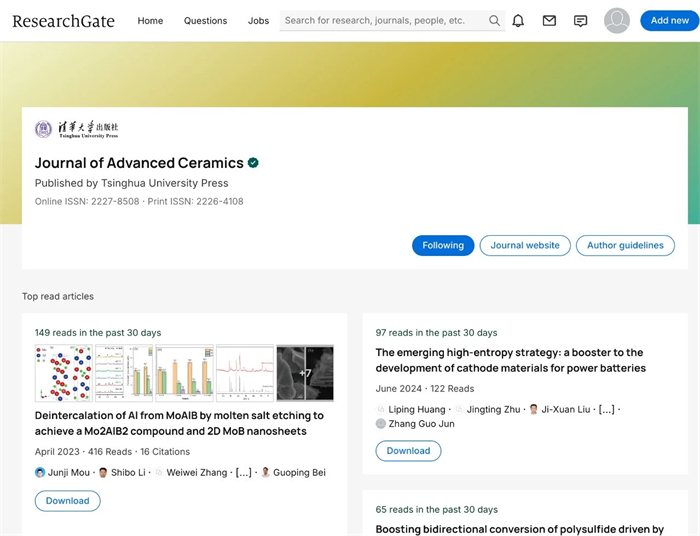Toggle the Following button
Screen dimensions: 700x536
(x=443, y=245)
